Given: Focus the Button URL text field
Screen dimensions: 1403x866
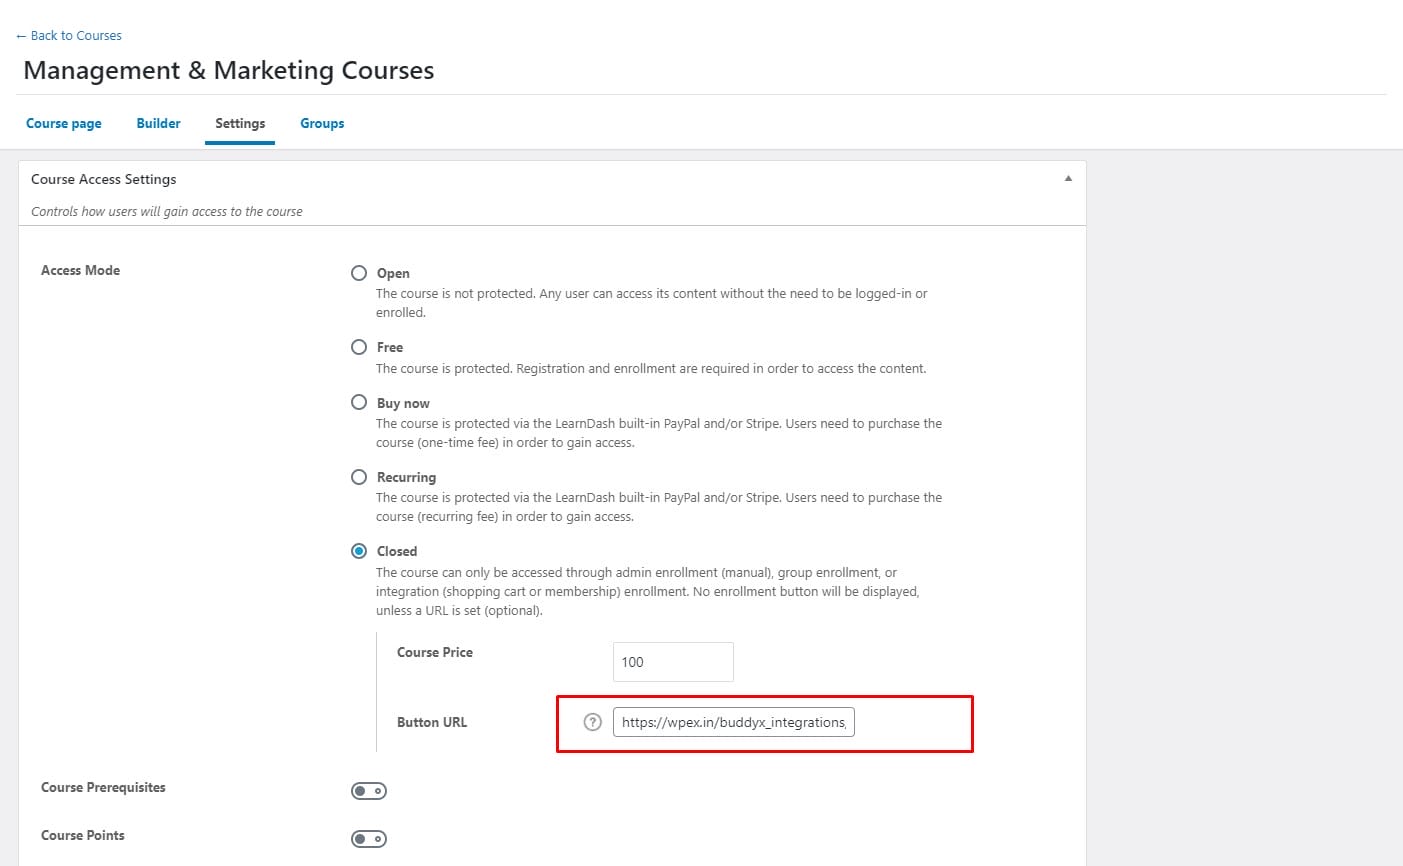Looking at the screenshot, I should coord(733,722).
